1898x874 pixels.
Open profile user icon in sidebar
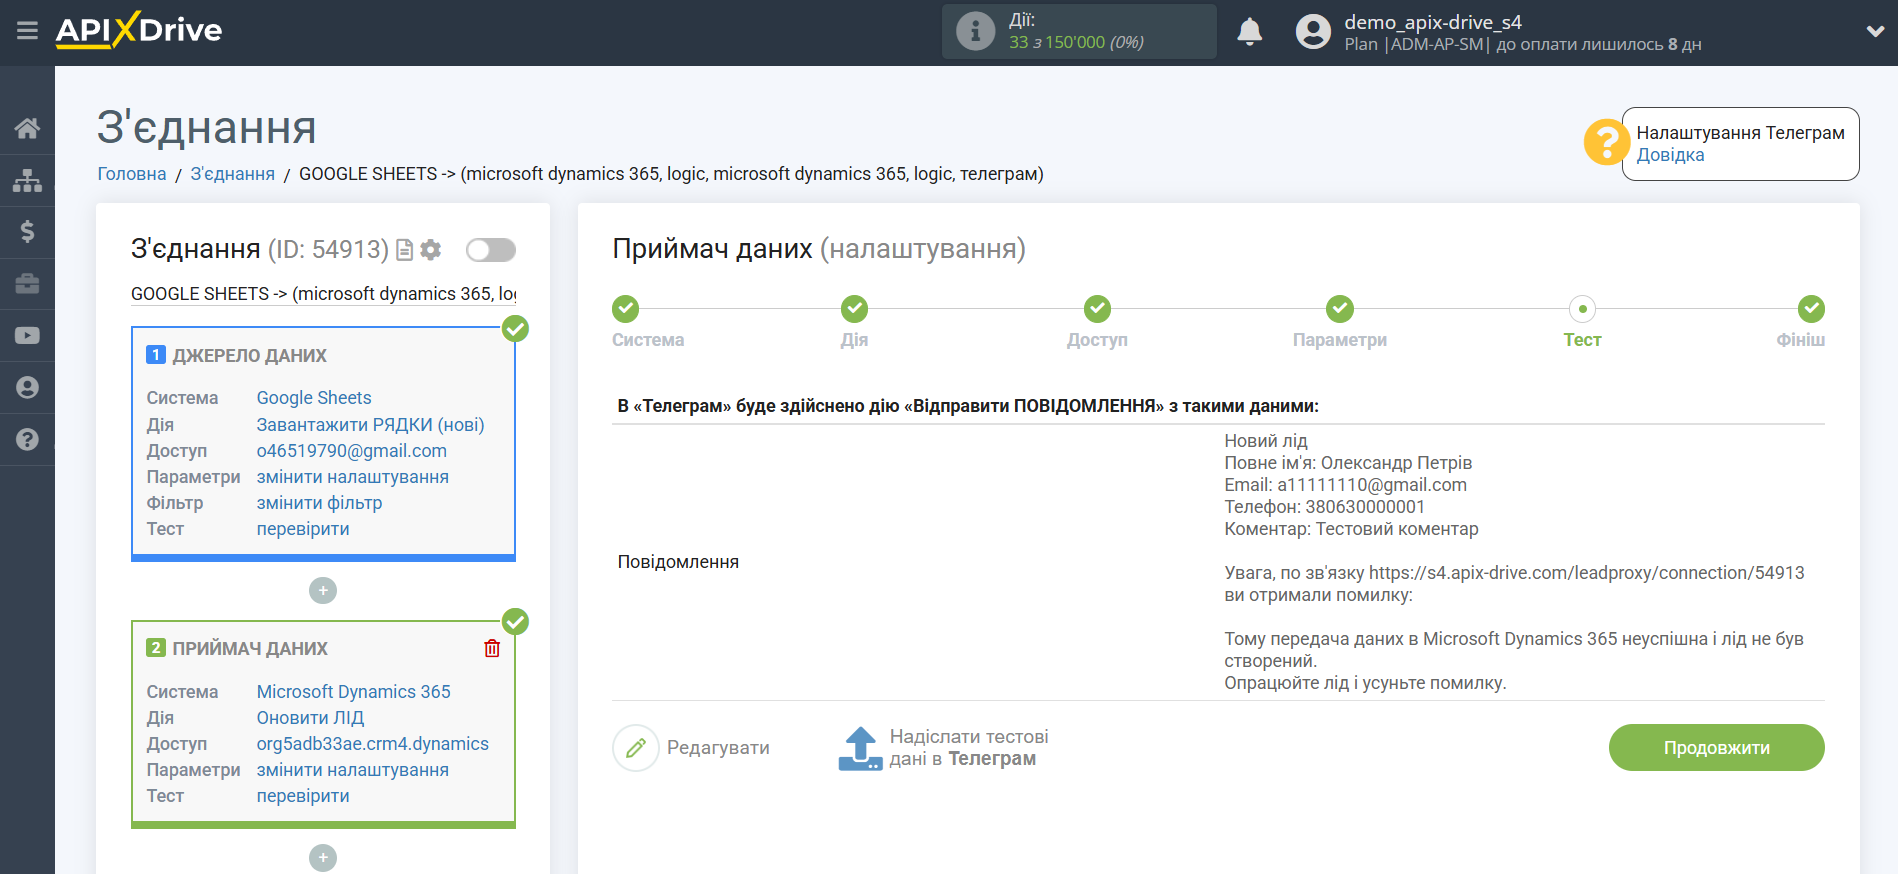pos(27,388)
